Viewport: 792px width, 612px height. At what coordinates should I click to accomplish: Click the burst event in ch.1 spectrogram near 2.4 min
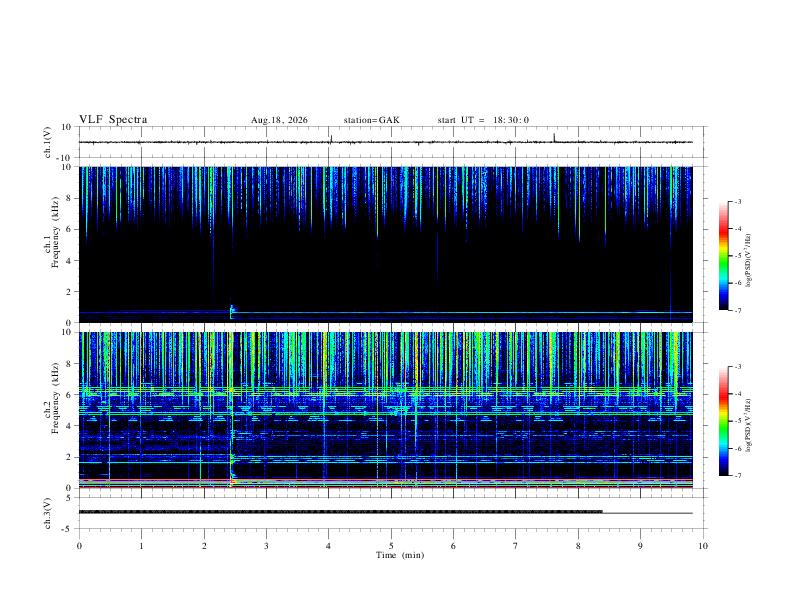point(232,312)
